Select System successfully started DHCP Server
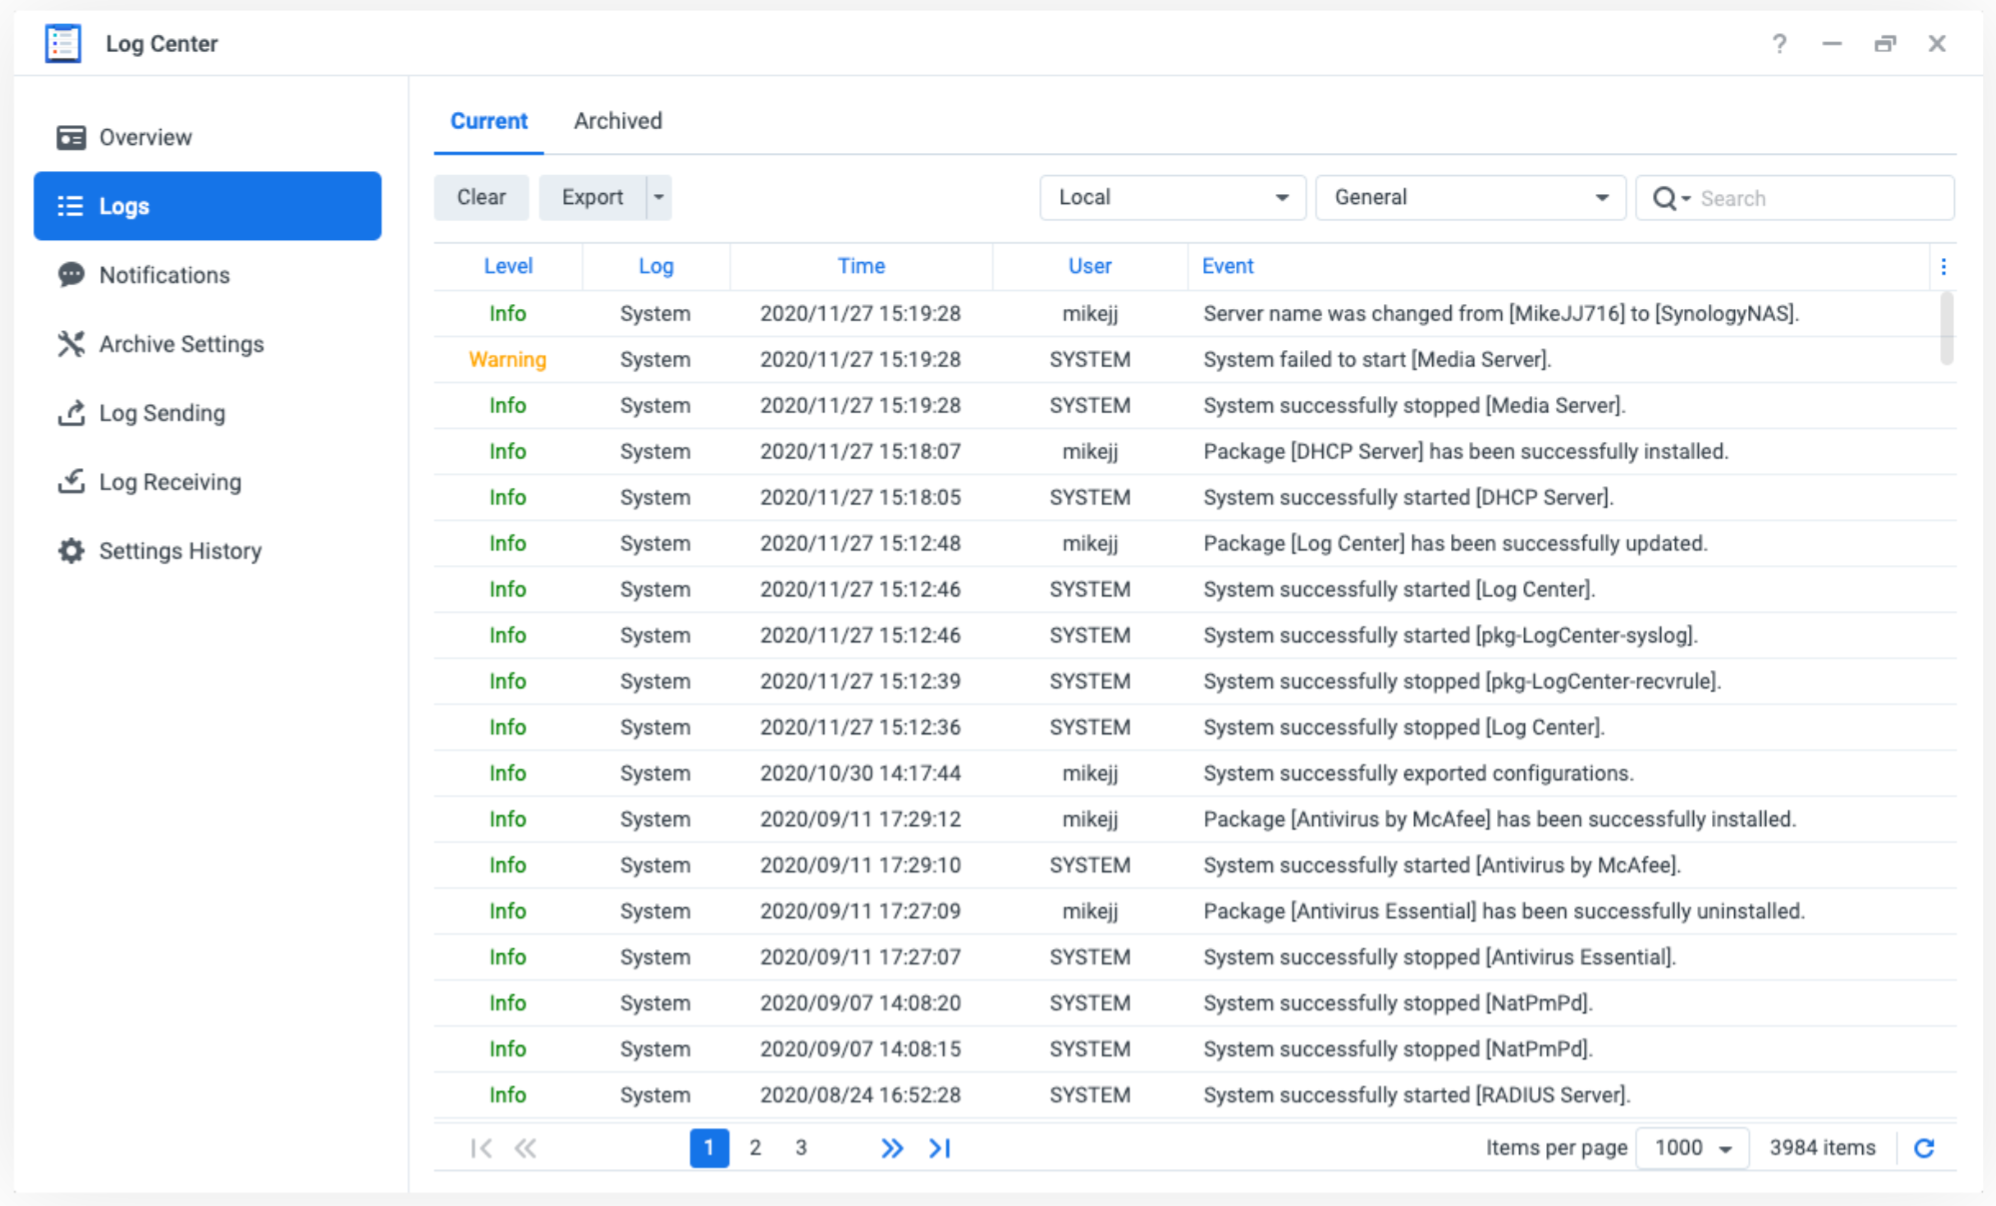 1408,498
